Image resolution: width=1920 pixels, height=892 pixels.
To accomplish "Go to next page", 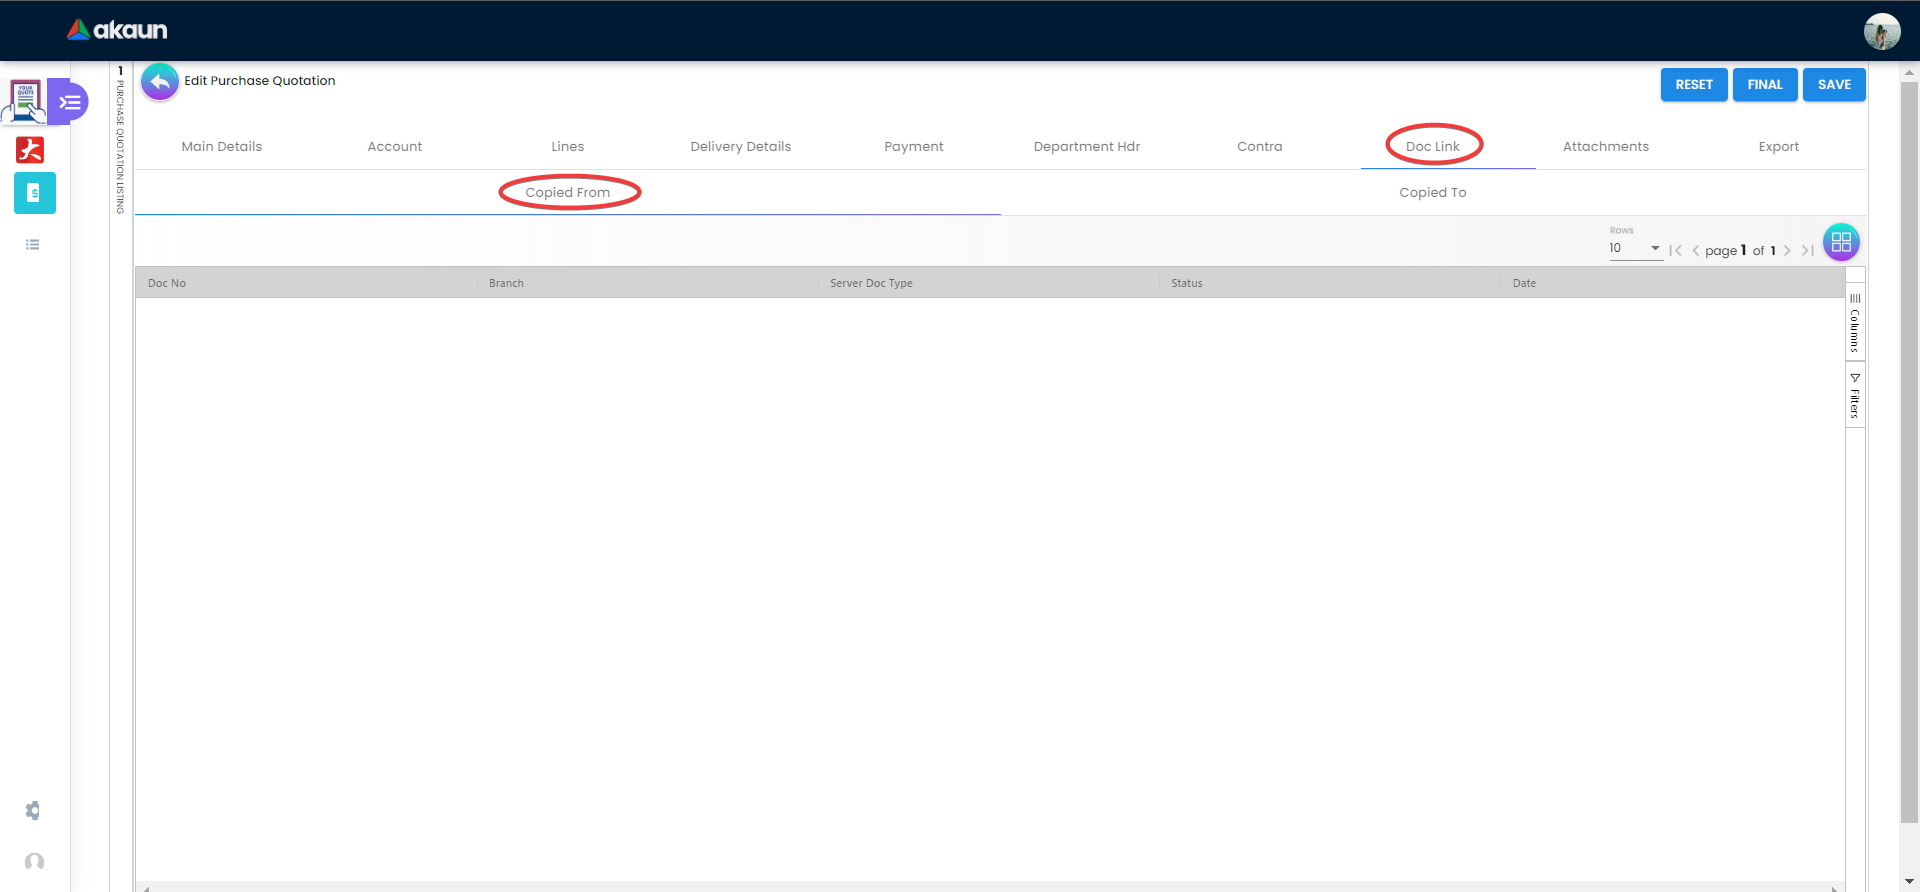I will pos(1787,251).
